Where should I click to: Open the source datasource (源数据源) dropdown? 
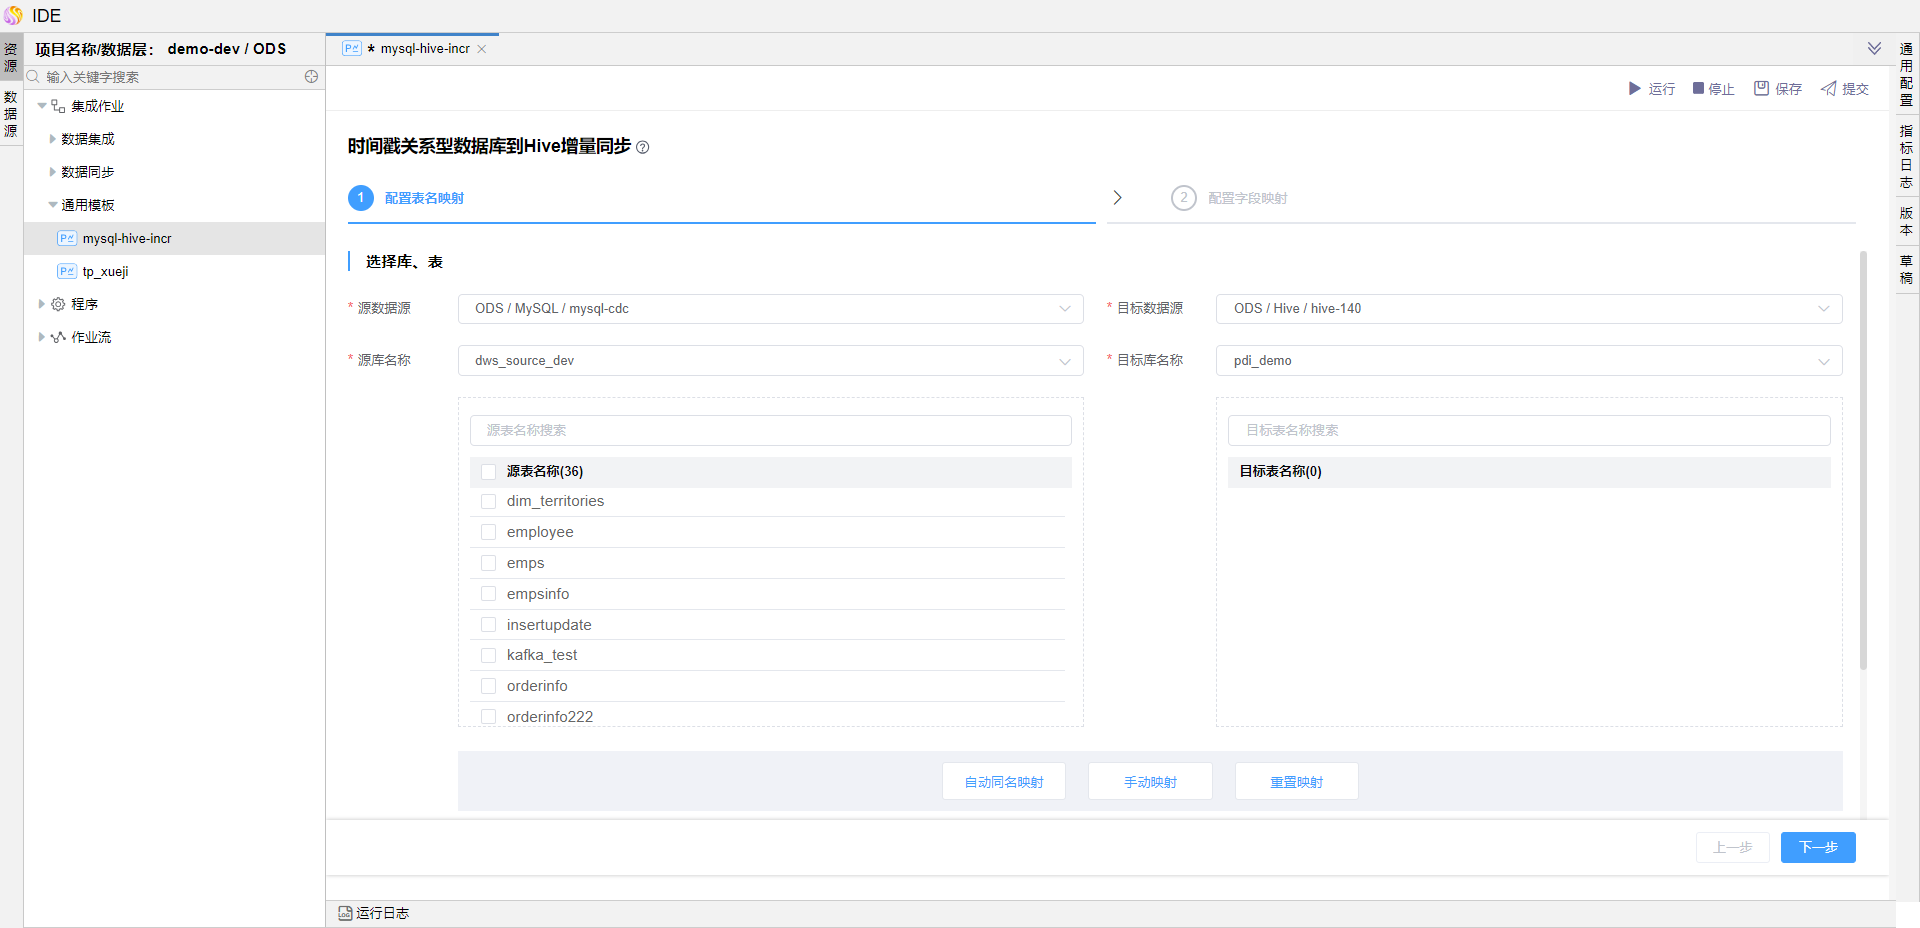coord(770,309)
